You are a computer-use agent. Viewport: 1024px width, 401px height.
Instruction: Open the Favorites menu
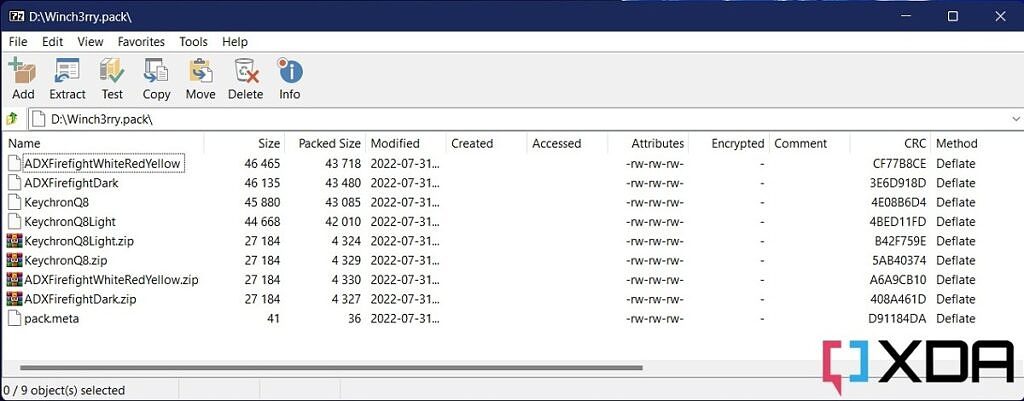tap(141, 42)
